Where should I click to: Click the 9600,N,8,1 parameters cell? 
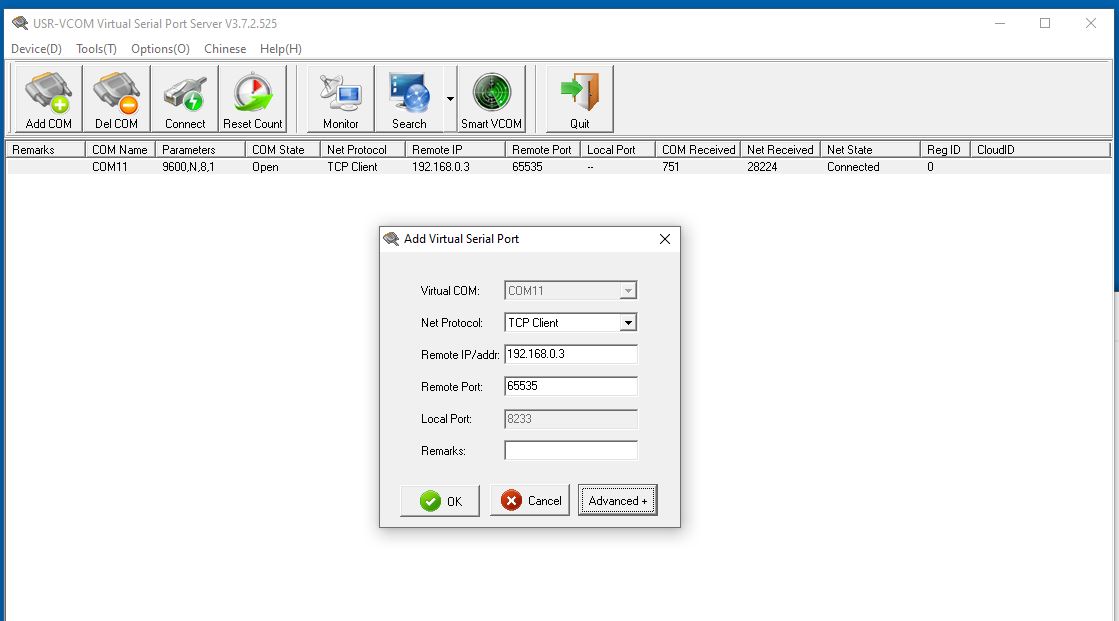coord(188,167)
